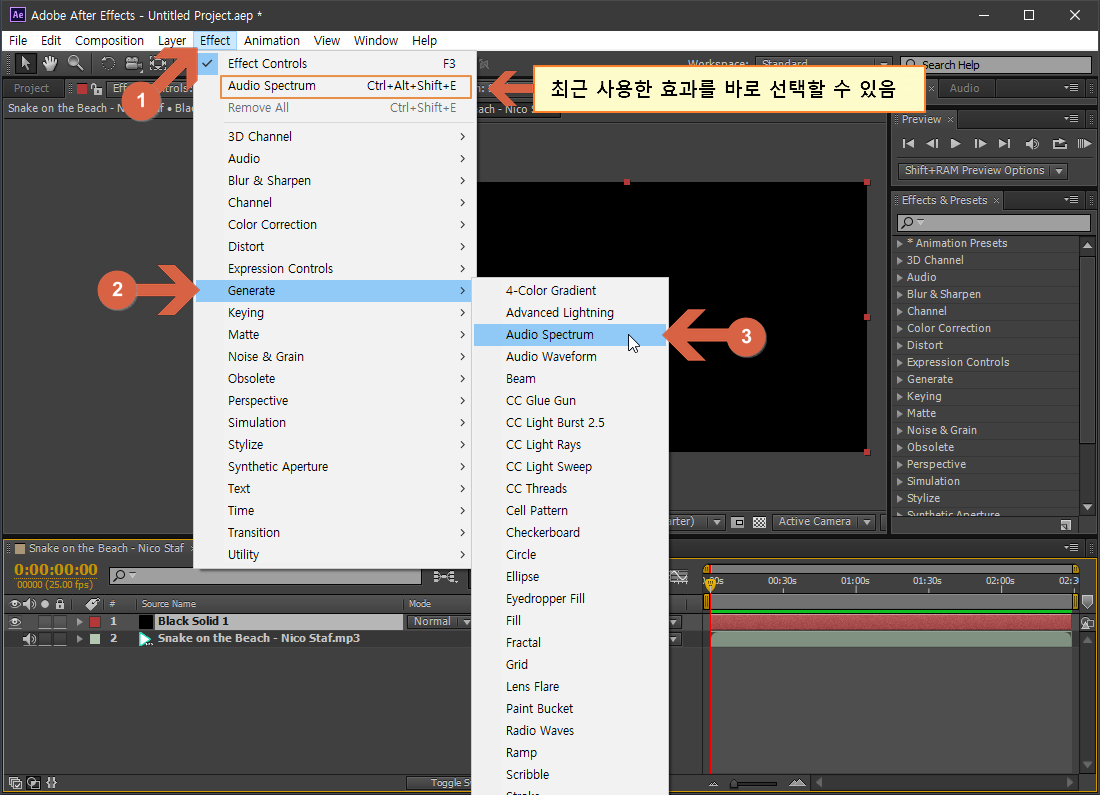Toggle solo for Black Solid 1 layer
This screenshot has height=795, width=1100.
click(x=44, y=622)
